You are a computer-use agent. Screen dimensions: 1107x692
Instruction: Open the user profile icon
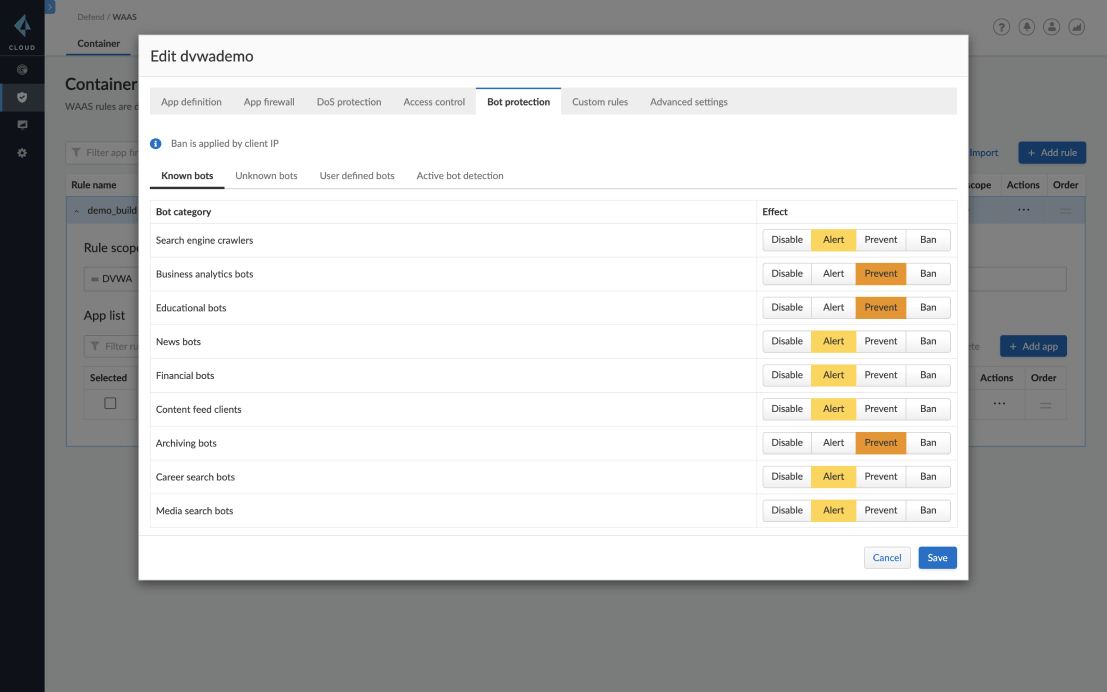[x=1051, y=27]
